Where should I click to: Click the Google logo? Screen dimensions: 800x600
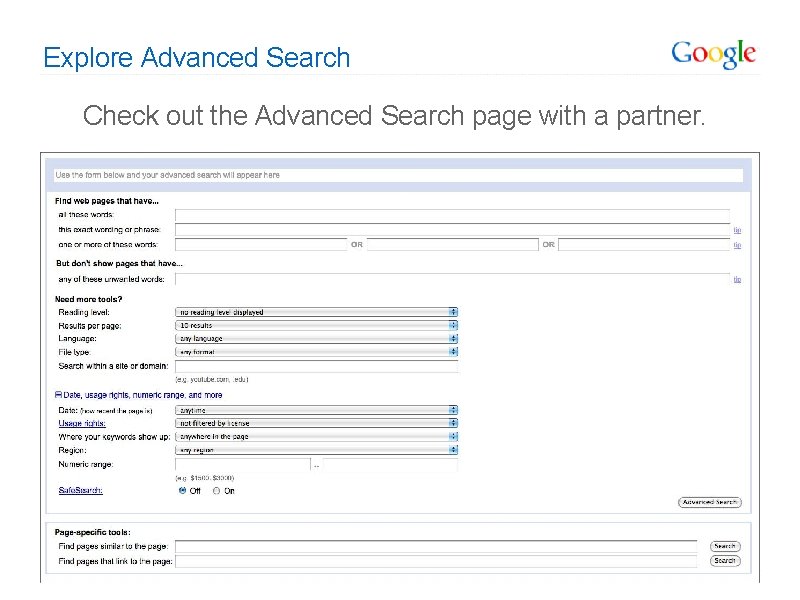pyautogui.click(x=713, y=54)
